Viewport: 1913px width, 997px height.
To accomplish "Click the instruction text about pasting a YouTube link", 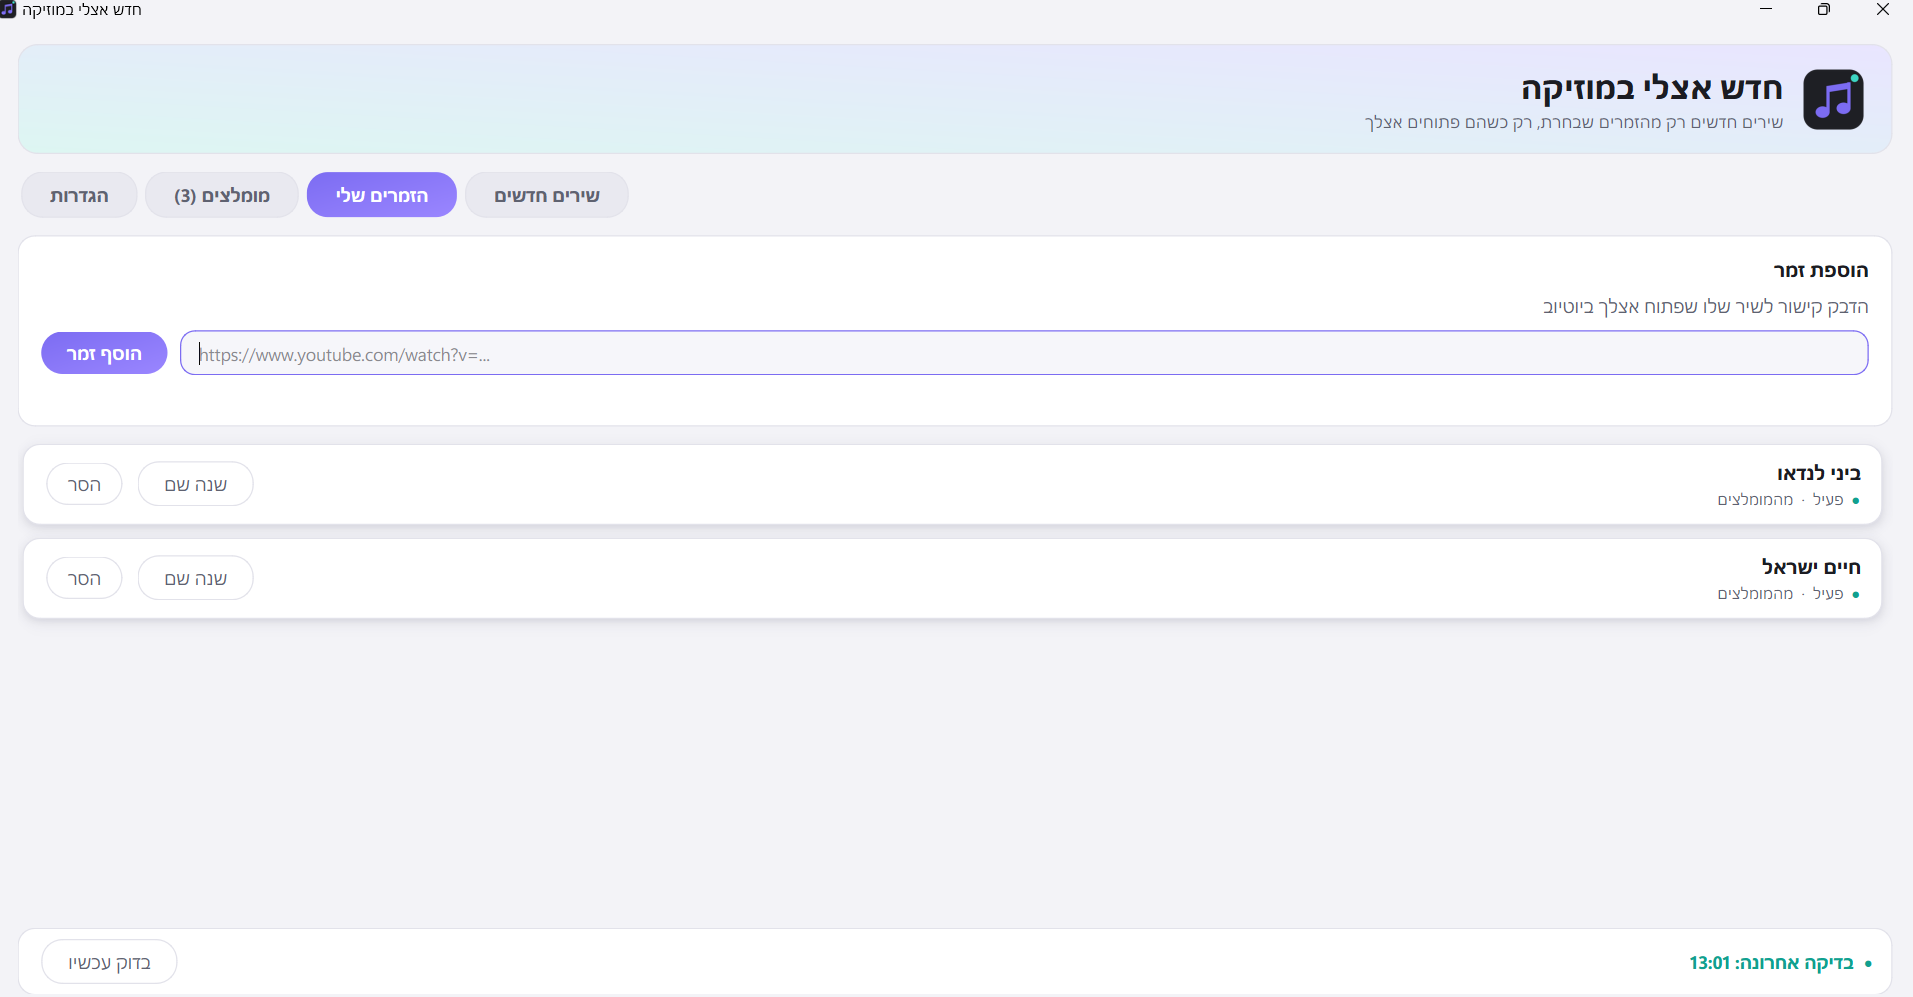I will (1705, 306).
